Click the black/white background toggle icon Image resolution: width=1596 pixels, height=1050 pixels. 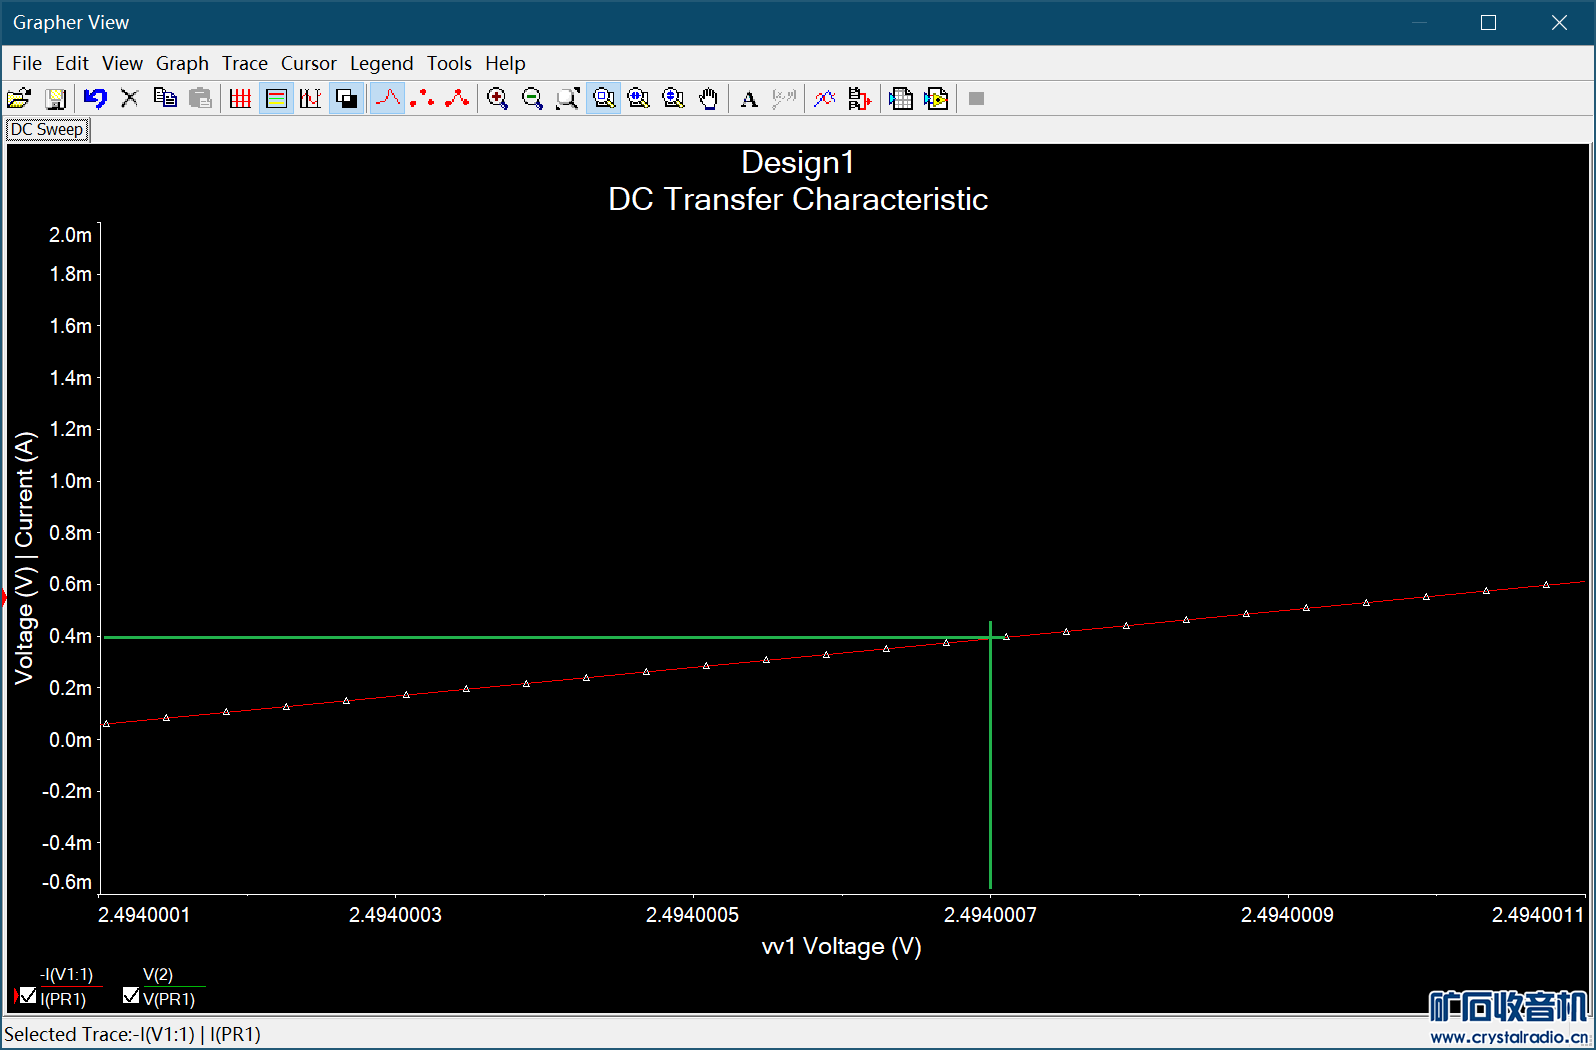[346, 98]
